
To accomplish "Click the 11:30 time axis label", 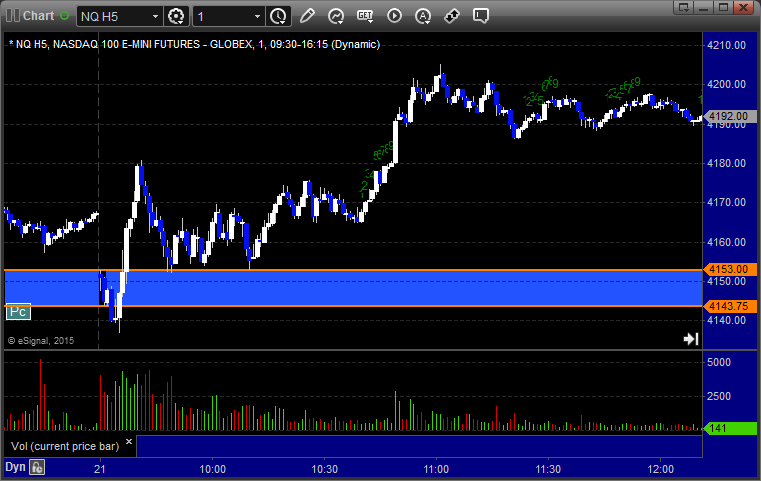I will 548,469.
